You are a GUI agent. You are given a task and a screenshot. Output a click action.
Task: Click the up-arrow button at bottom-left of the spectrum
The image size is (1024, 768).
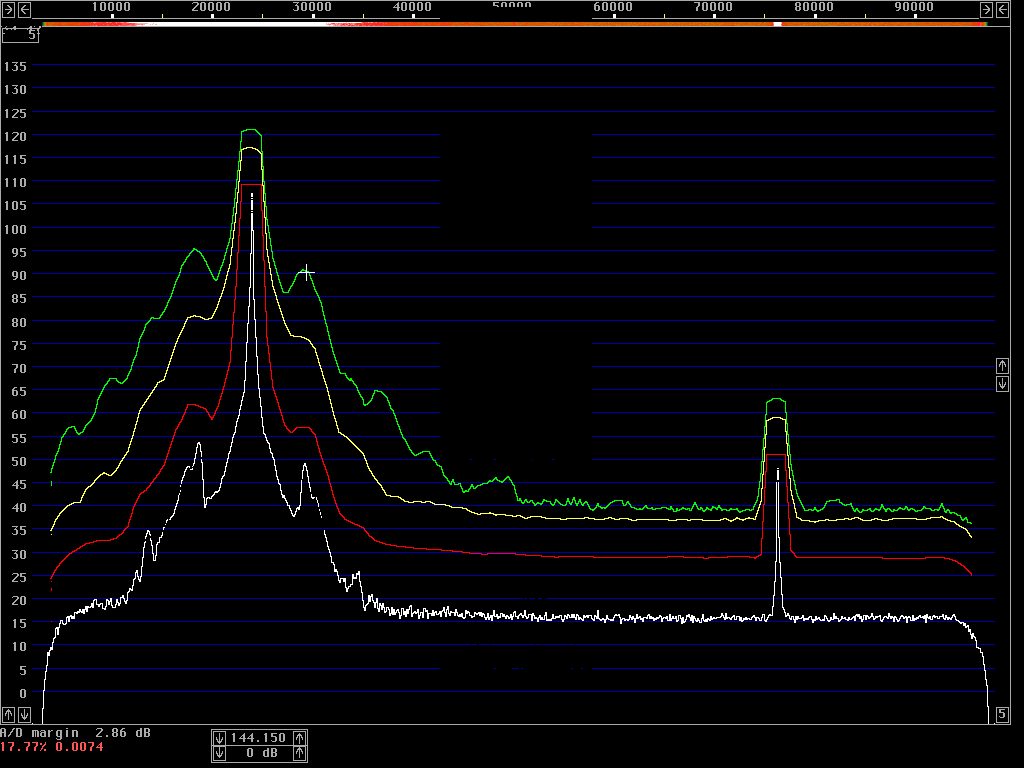[x=8, y=714]
